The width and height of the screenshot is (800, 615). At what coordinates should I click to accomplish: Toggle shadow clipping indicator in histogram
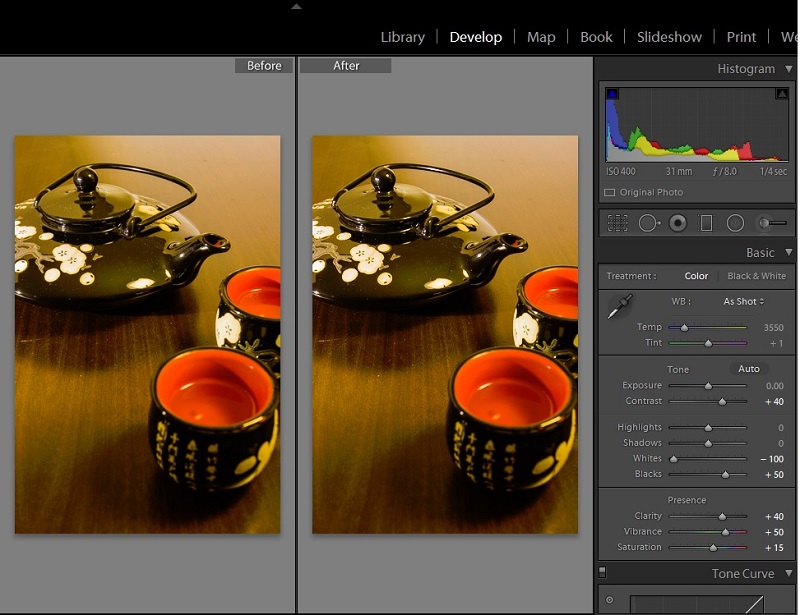pos(613,94)
